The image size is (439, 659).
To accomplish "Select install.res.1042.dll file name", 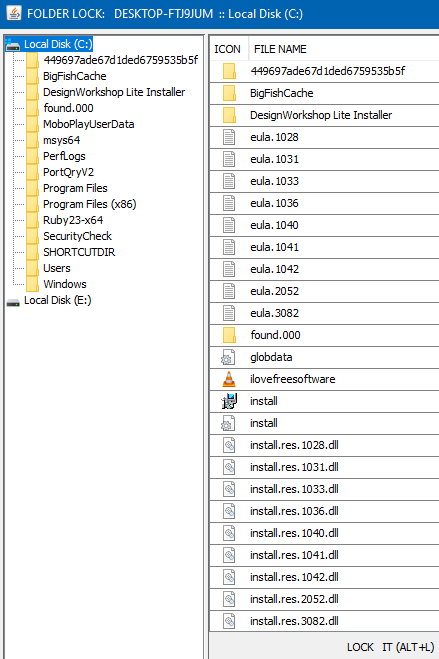I will pyautogui.click(x=294, y=577).
